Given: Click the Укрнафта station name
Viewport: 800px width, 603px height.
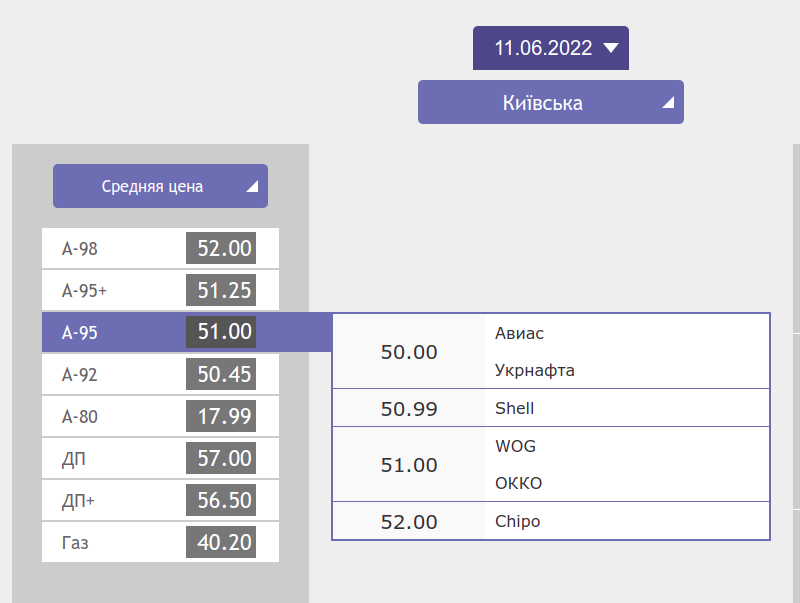Looking at the screenshot, I should pyautogui.click(x=534, y=370).
